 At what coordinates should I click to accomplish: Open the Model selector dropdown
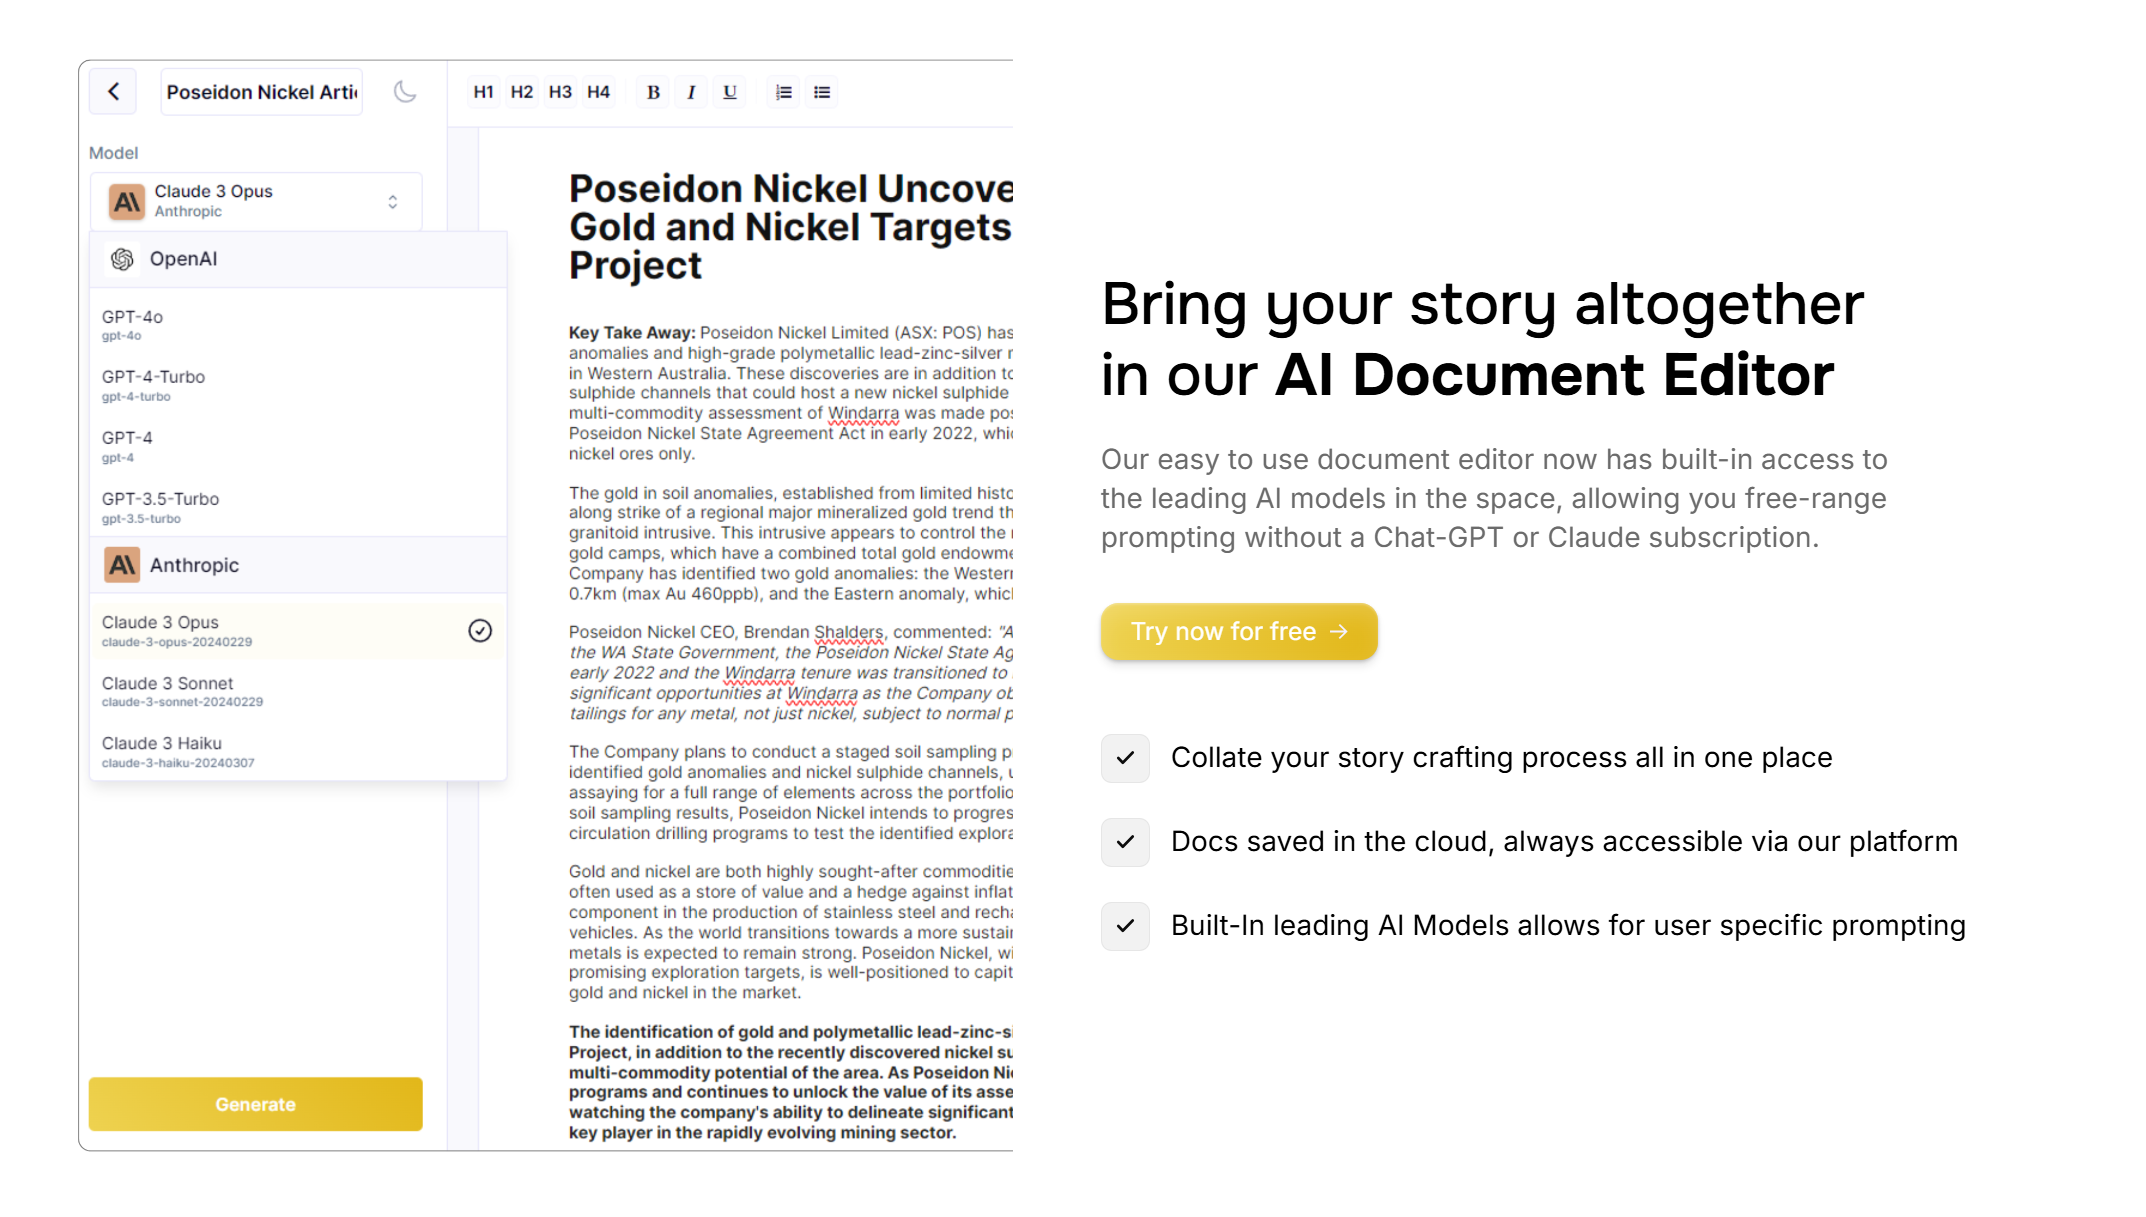click(256, 201)
